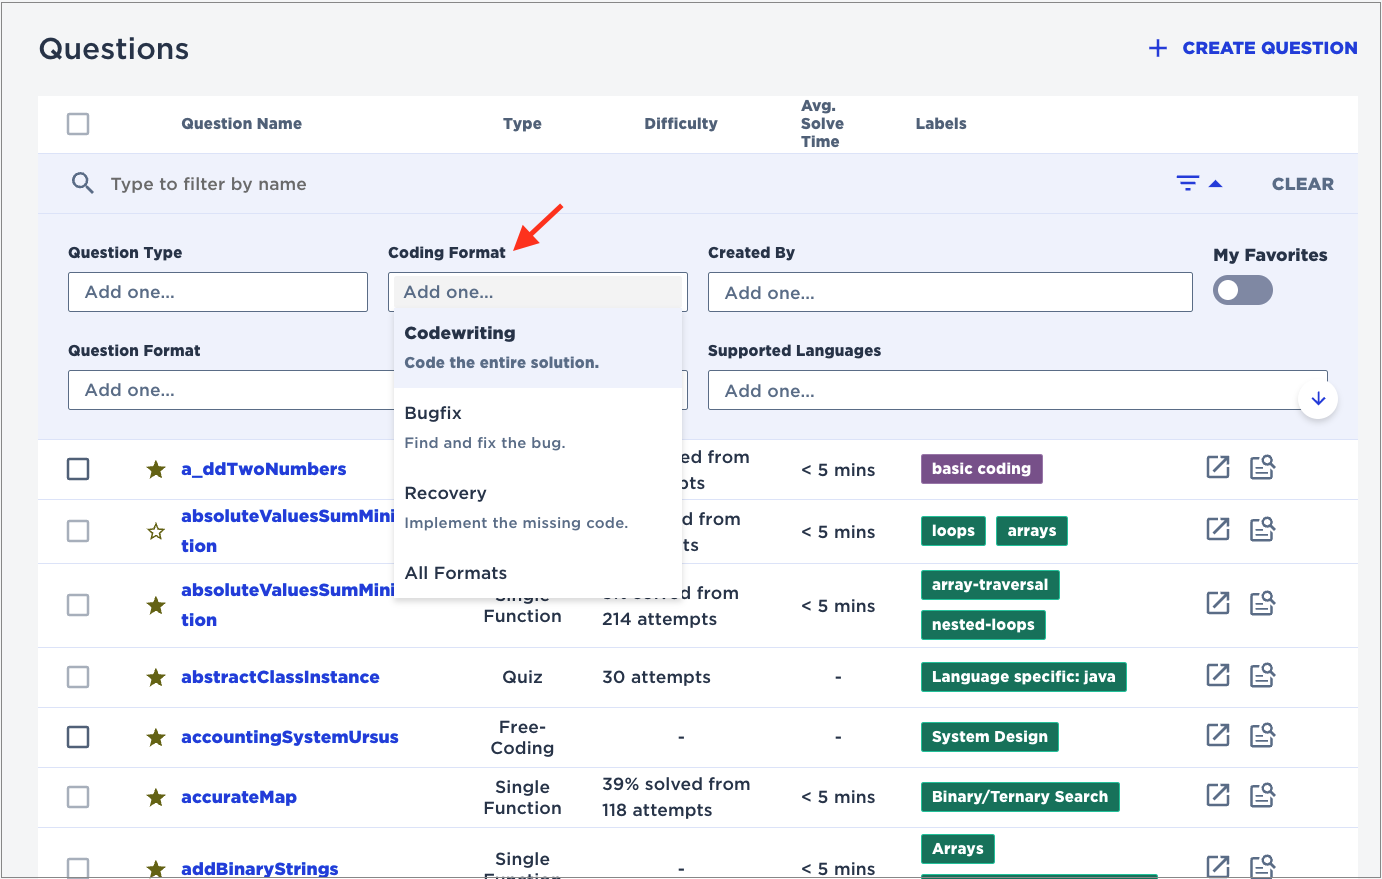This screenshot has height=879, width=1382.
Task: Preview the accurateMap question
Action: click(1262, 795)
